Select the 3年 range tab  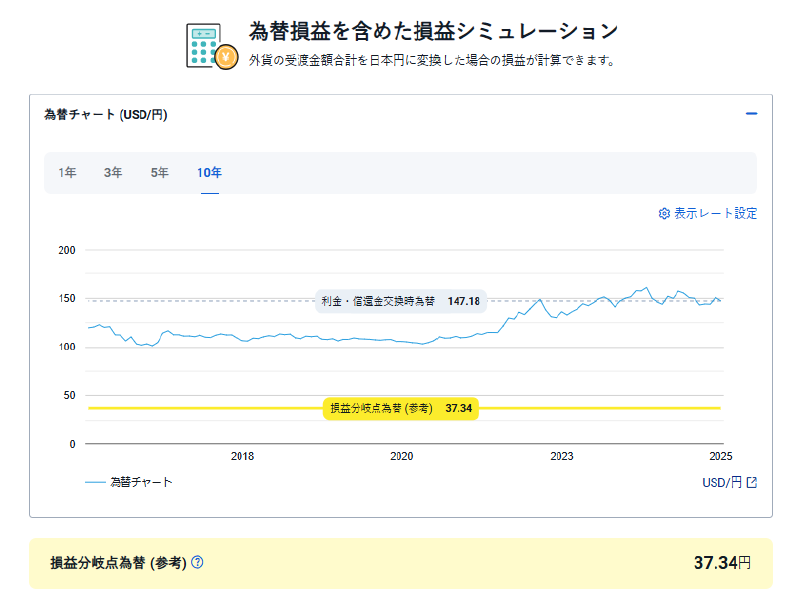[x=113, y=173]
